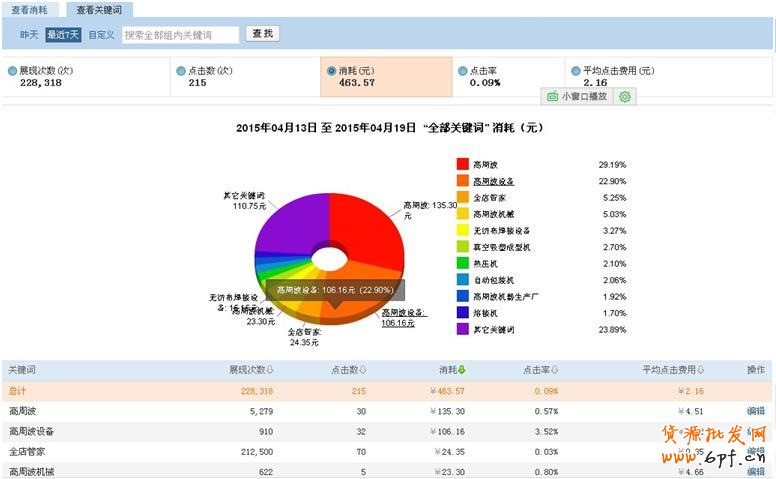Click the 查找 search button
The image size is (776, 479).
pyautogui.click(x=263, y=34)
